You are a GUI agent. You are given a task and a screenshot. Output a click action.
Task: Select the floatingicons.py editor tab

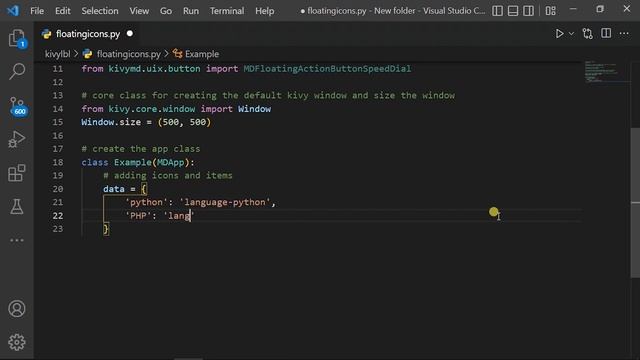(x=86, y=34)
